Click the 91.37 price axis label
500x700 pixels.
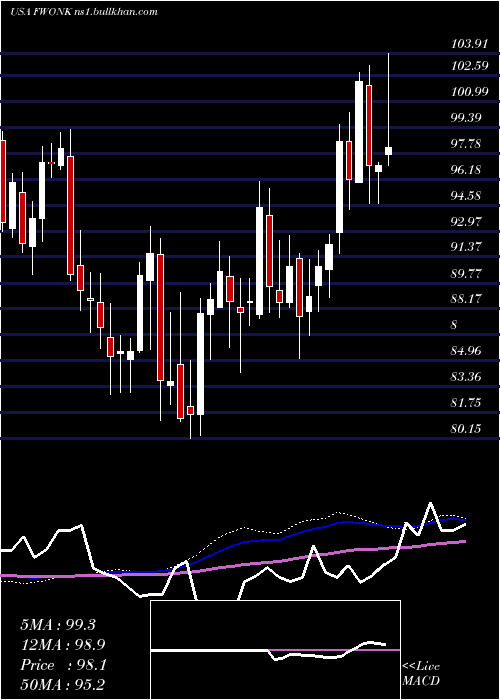[x=467, y=247]
